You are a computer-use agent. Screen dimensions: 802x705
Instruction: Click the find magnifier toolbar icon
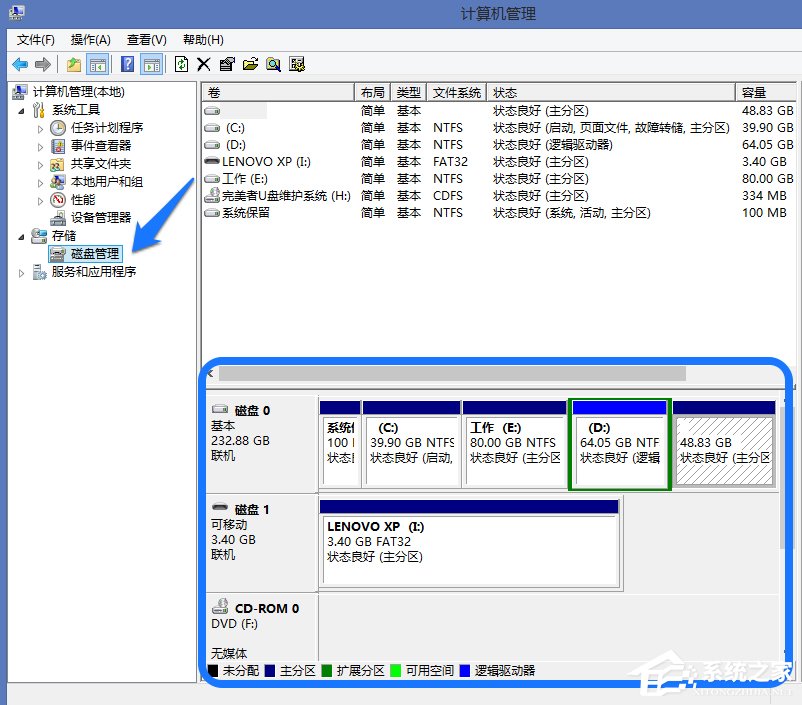(x=273, y=64)
